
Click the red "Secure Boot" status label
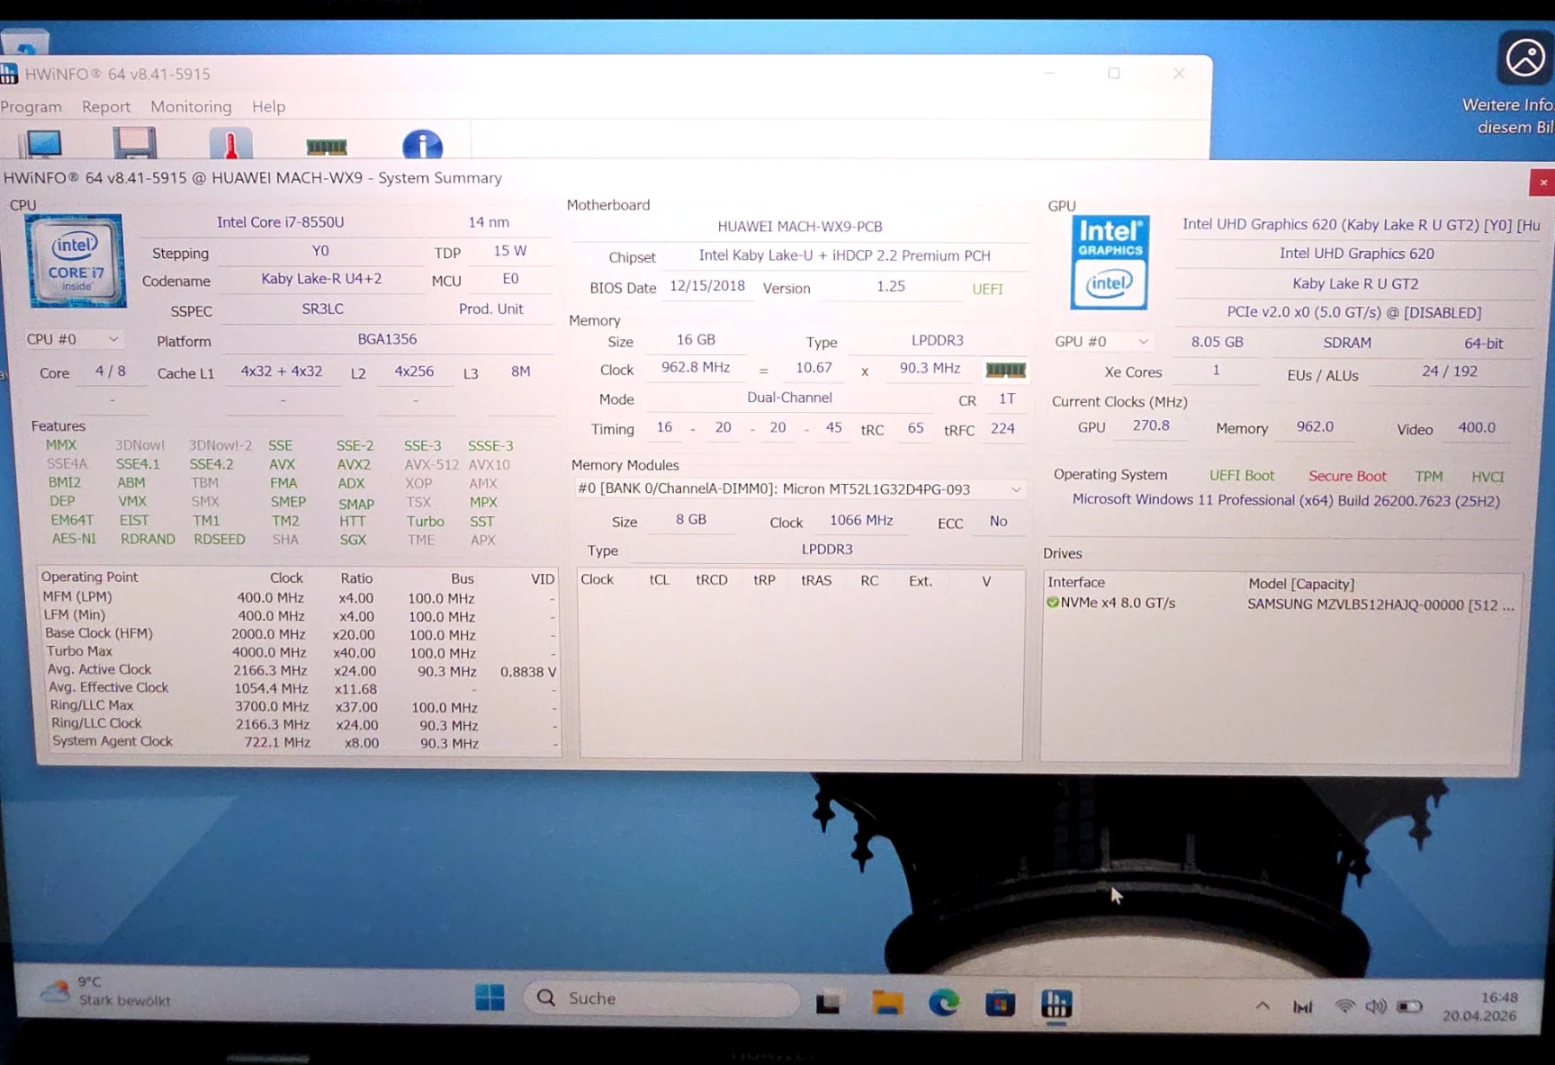[1347, 477]
